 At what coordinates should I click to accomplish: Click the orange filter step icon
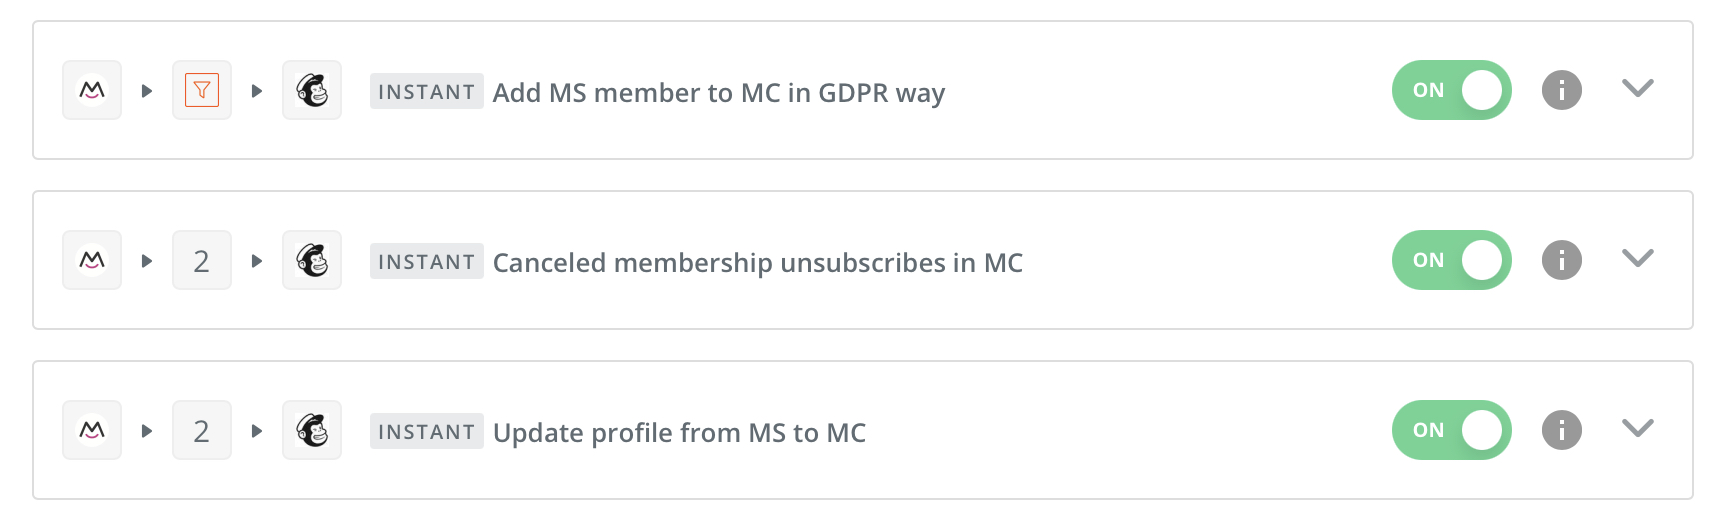[x=202, y=90]
